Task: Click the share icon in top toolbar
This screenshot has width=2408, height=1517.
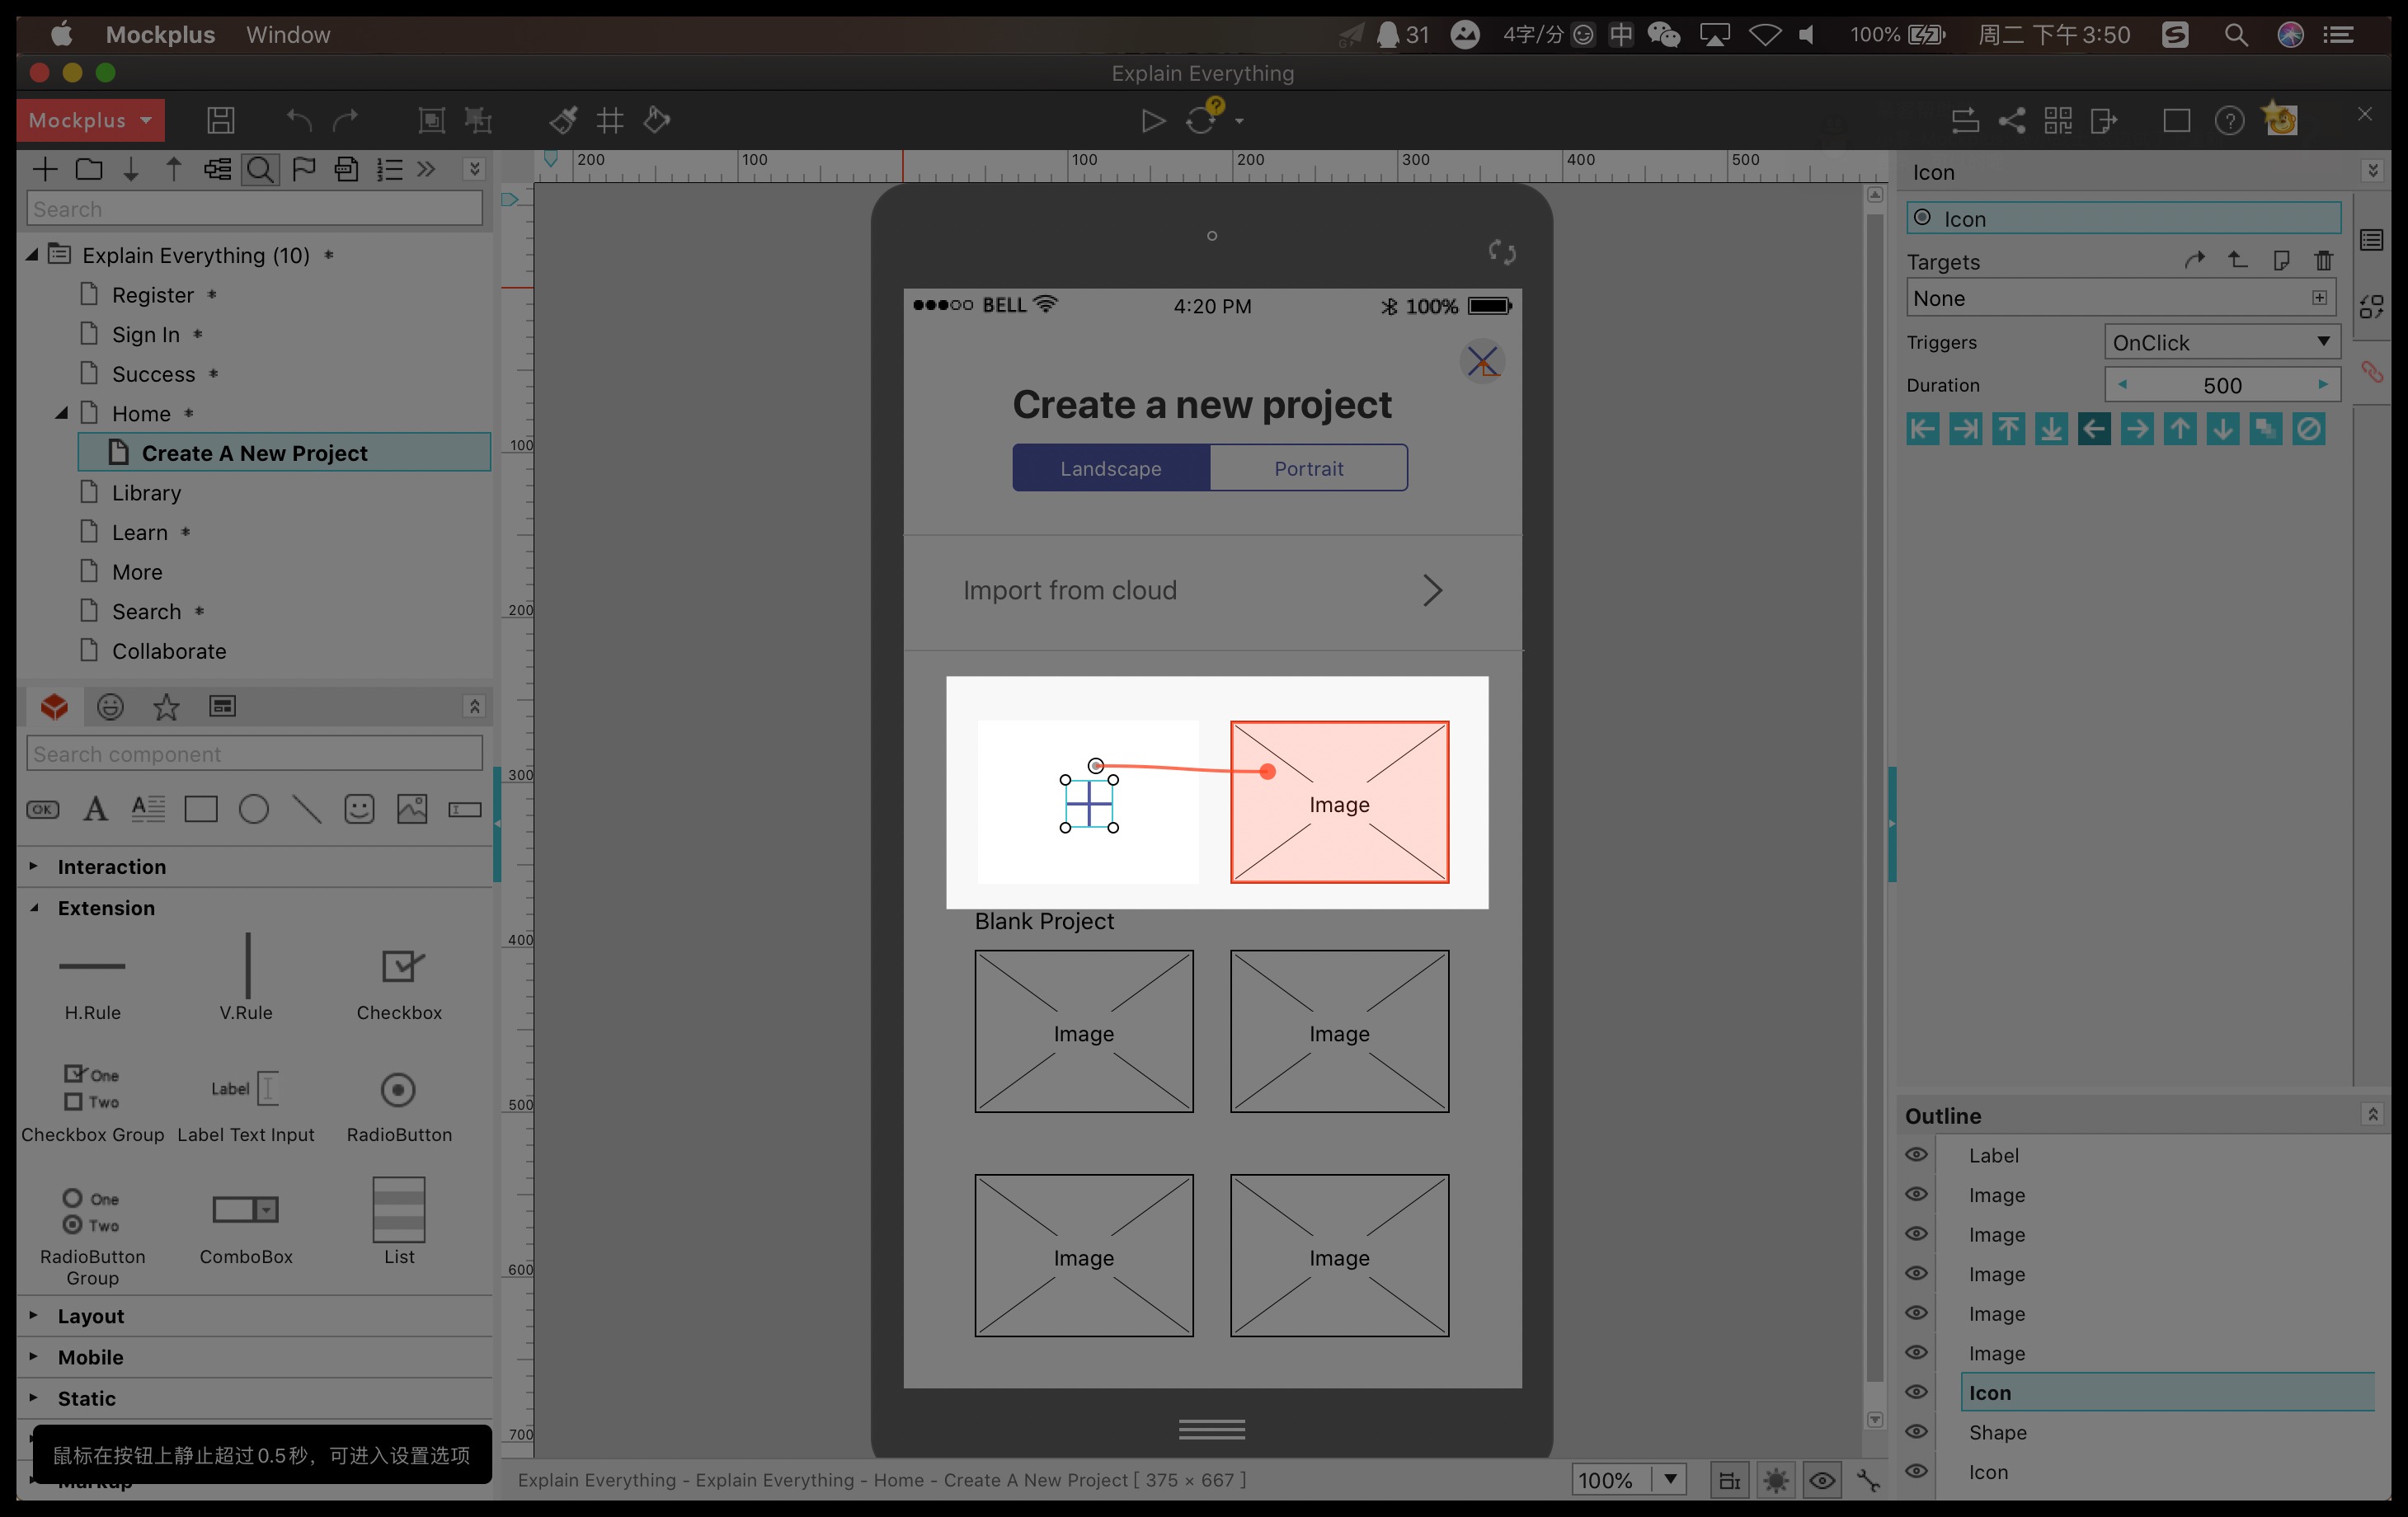Action: pos(2012,121)
